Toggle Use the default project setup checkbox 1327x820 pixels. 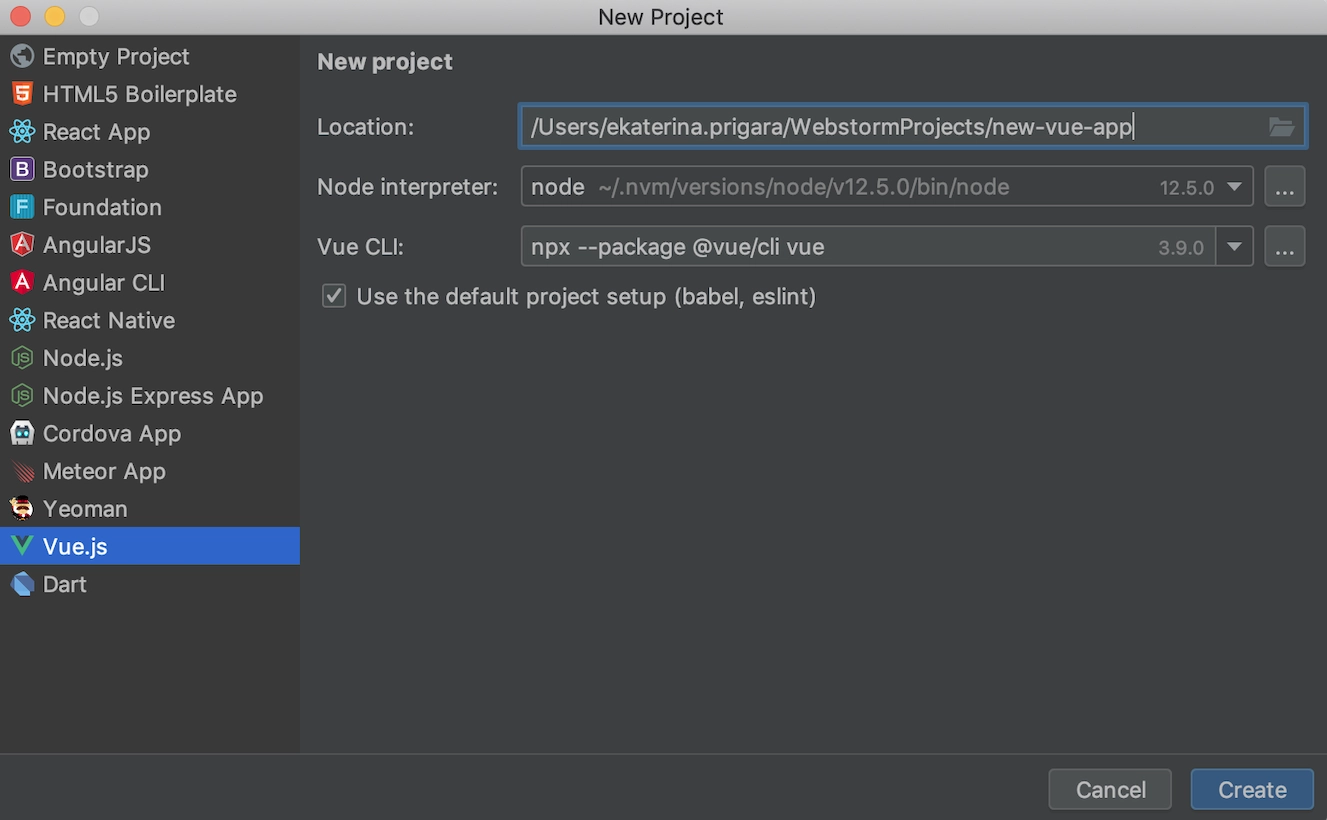click(x=334, y=296)
